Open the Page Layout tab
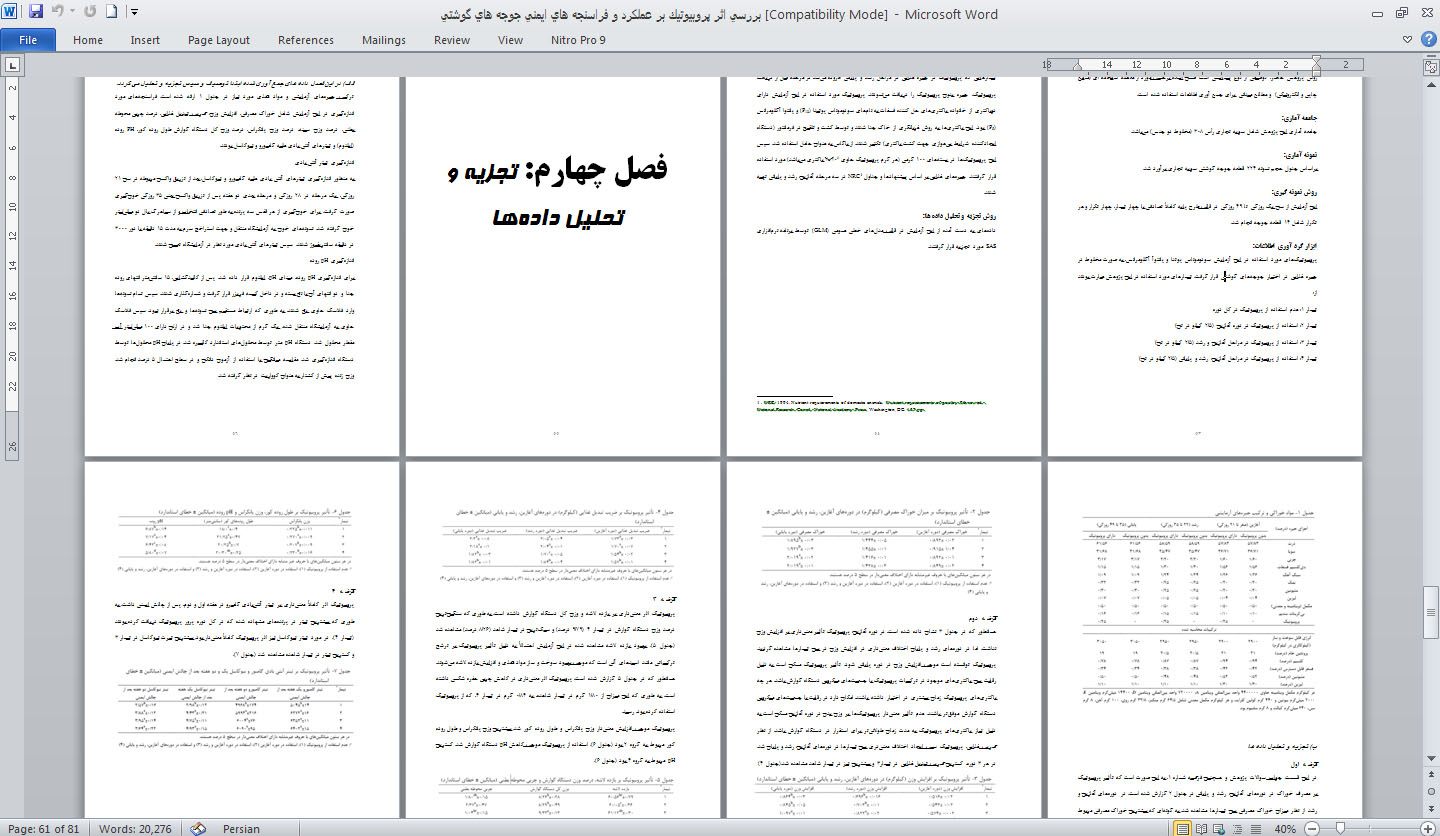The height and width of the screenshot is (836, 1440). pyautogui.click(x=219, y=40)
